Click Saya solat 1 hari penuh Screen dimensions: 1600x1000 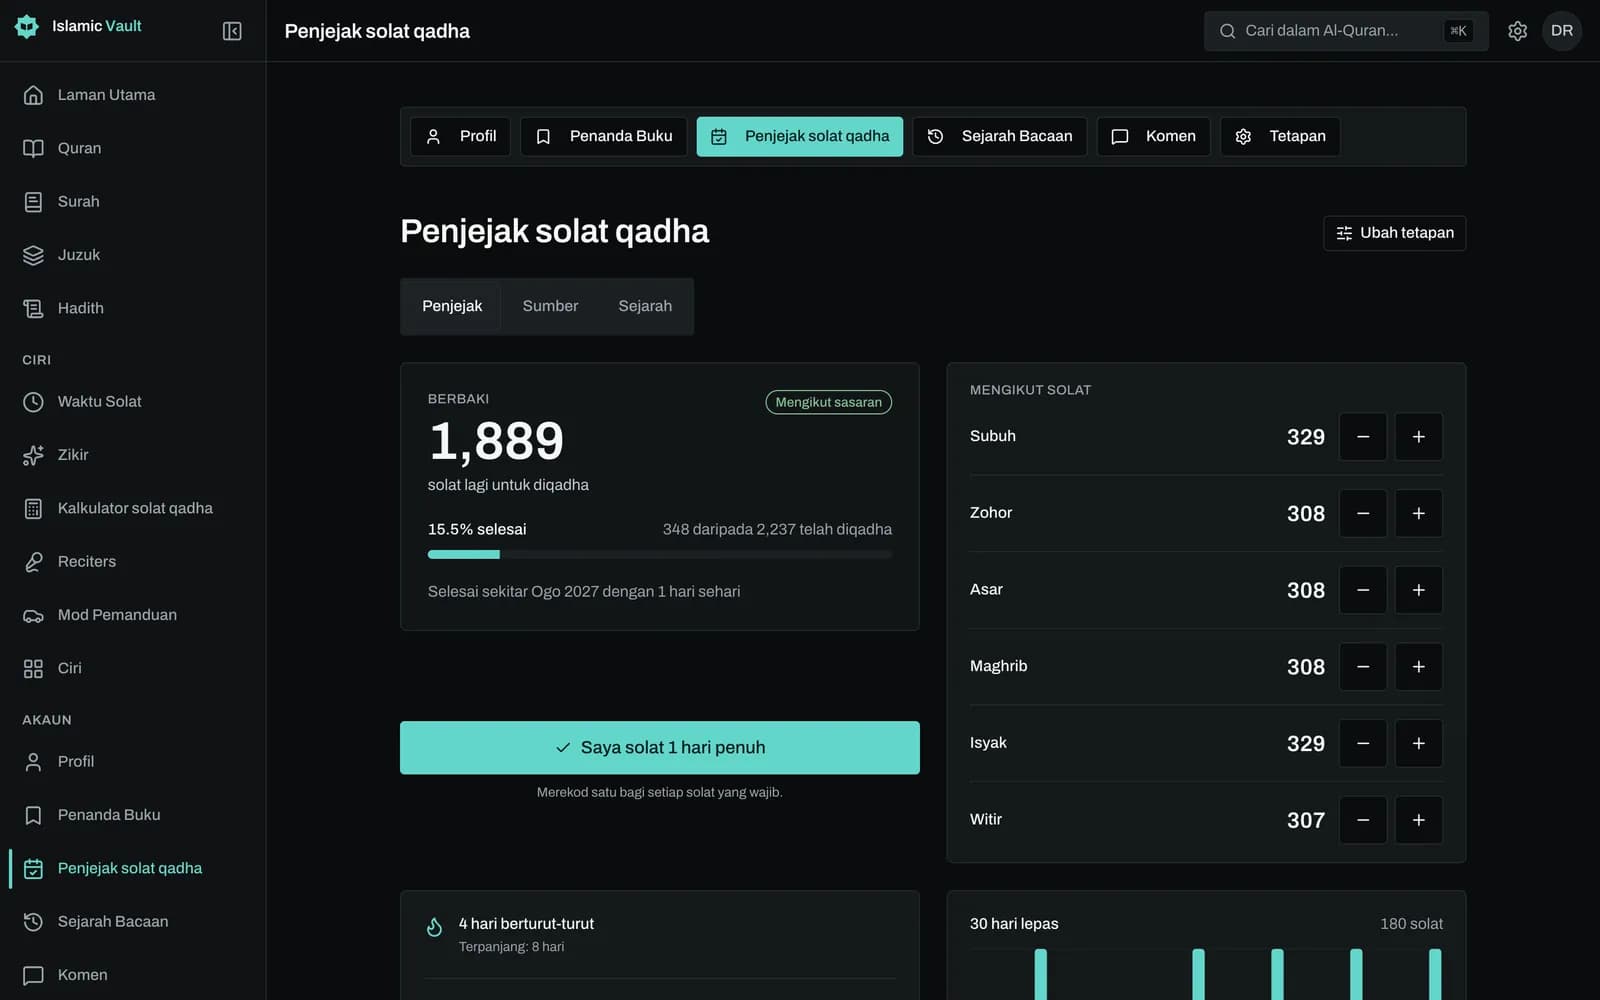[x=660, y=748]
